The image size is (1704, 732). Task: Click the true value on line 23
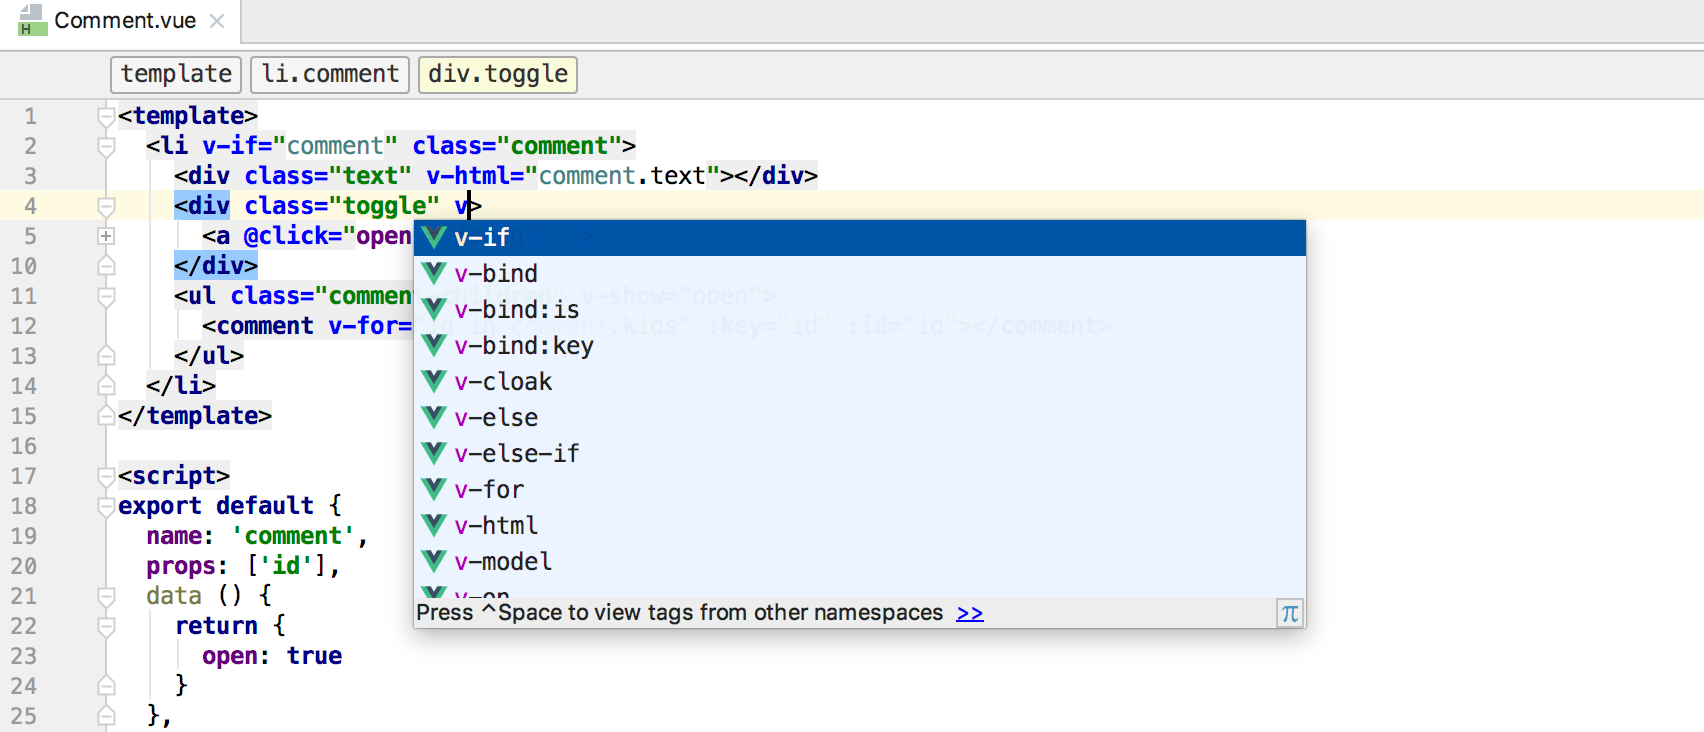314,656
